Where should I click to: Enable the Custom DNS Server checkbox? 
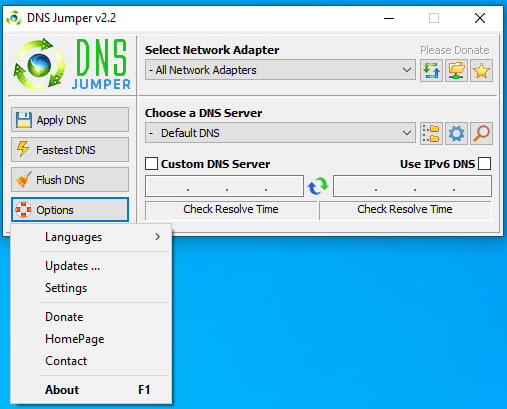151,164
